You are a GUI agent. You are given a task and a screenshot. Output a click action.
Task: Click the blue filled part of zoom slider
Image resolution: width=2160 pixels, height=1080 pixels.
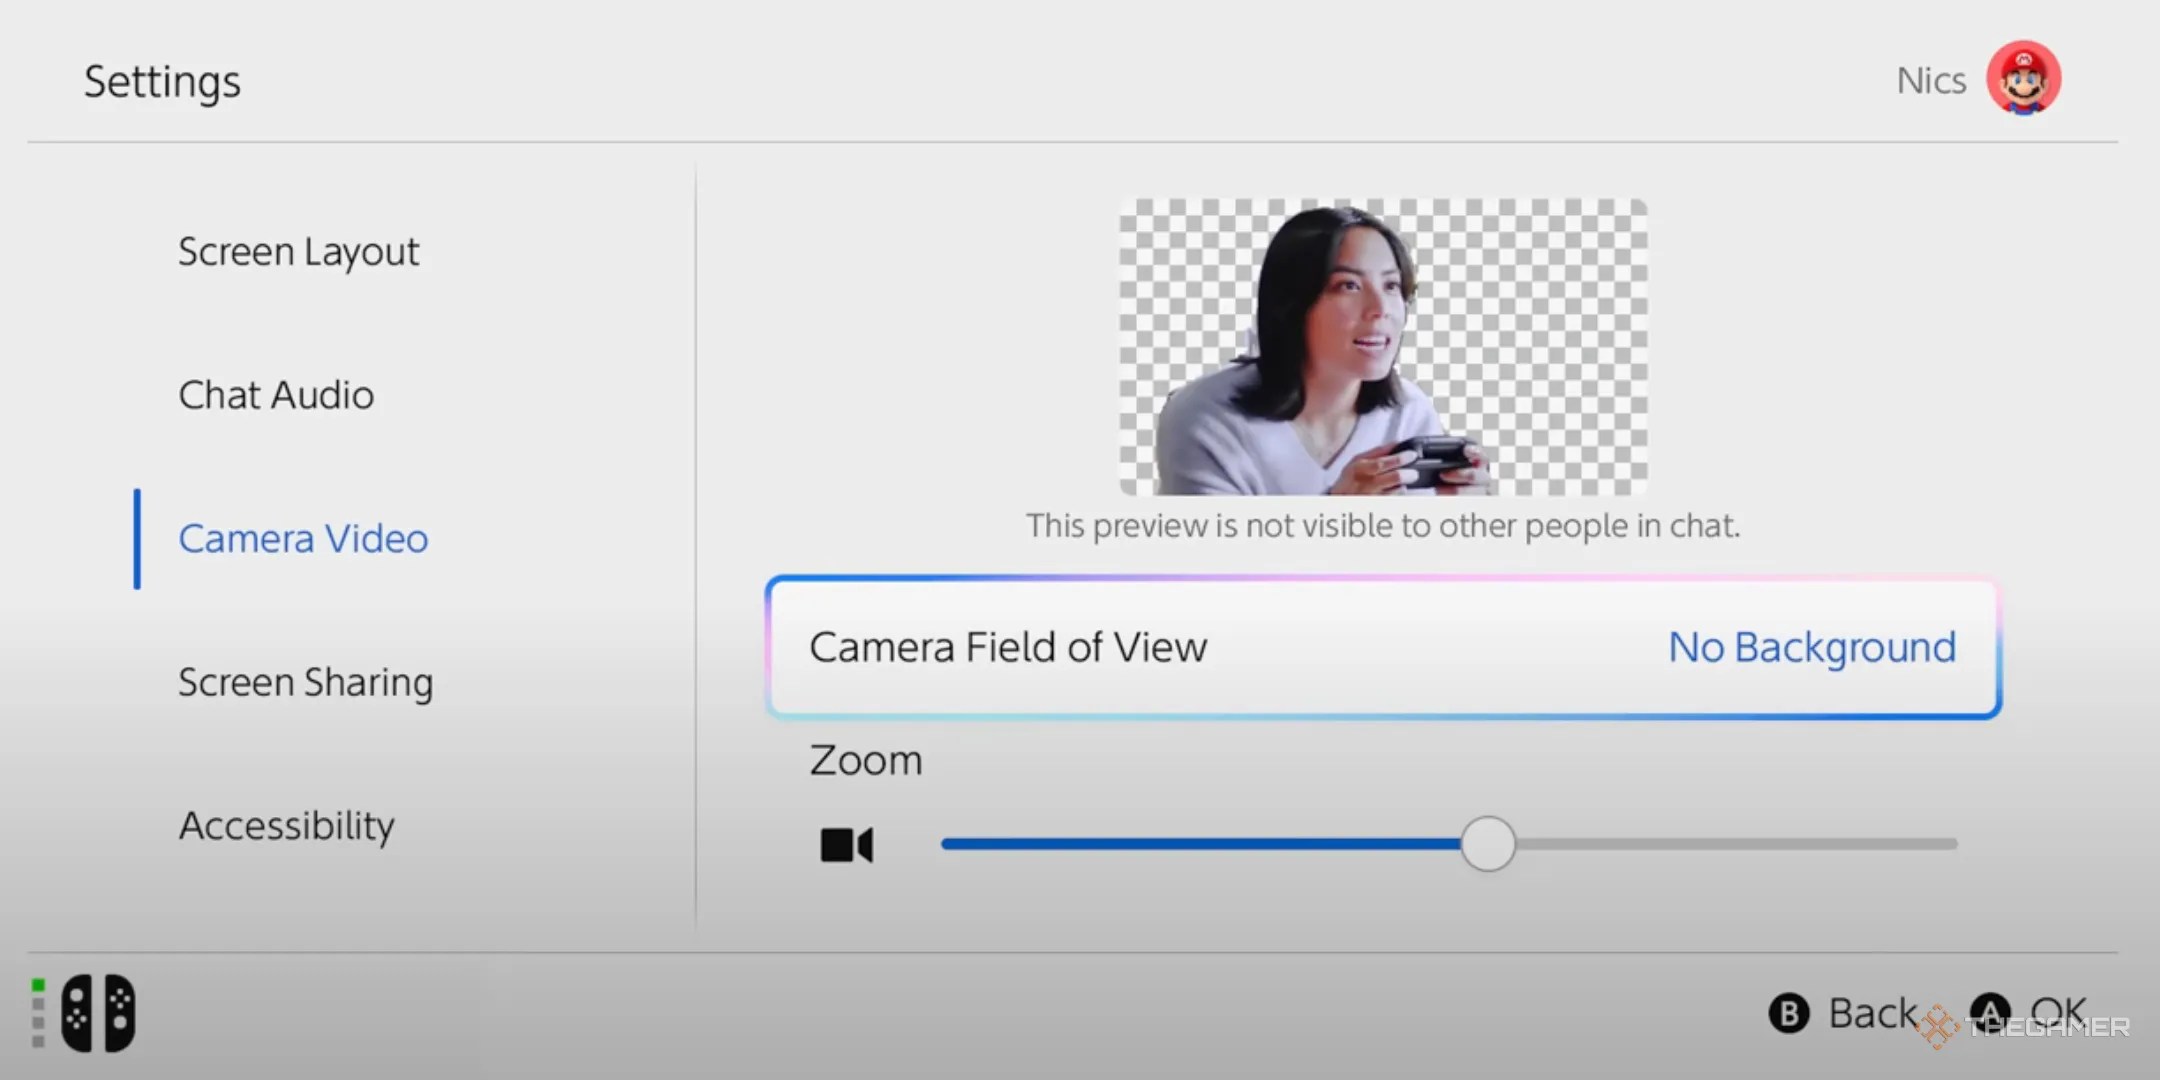pos(1200,844)
